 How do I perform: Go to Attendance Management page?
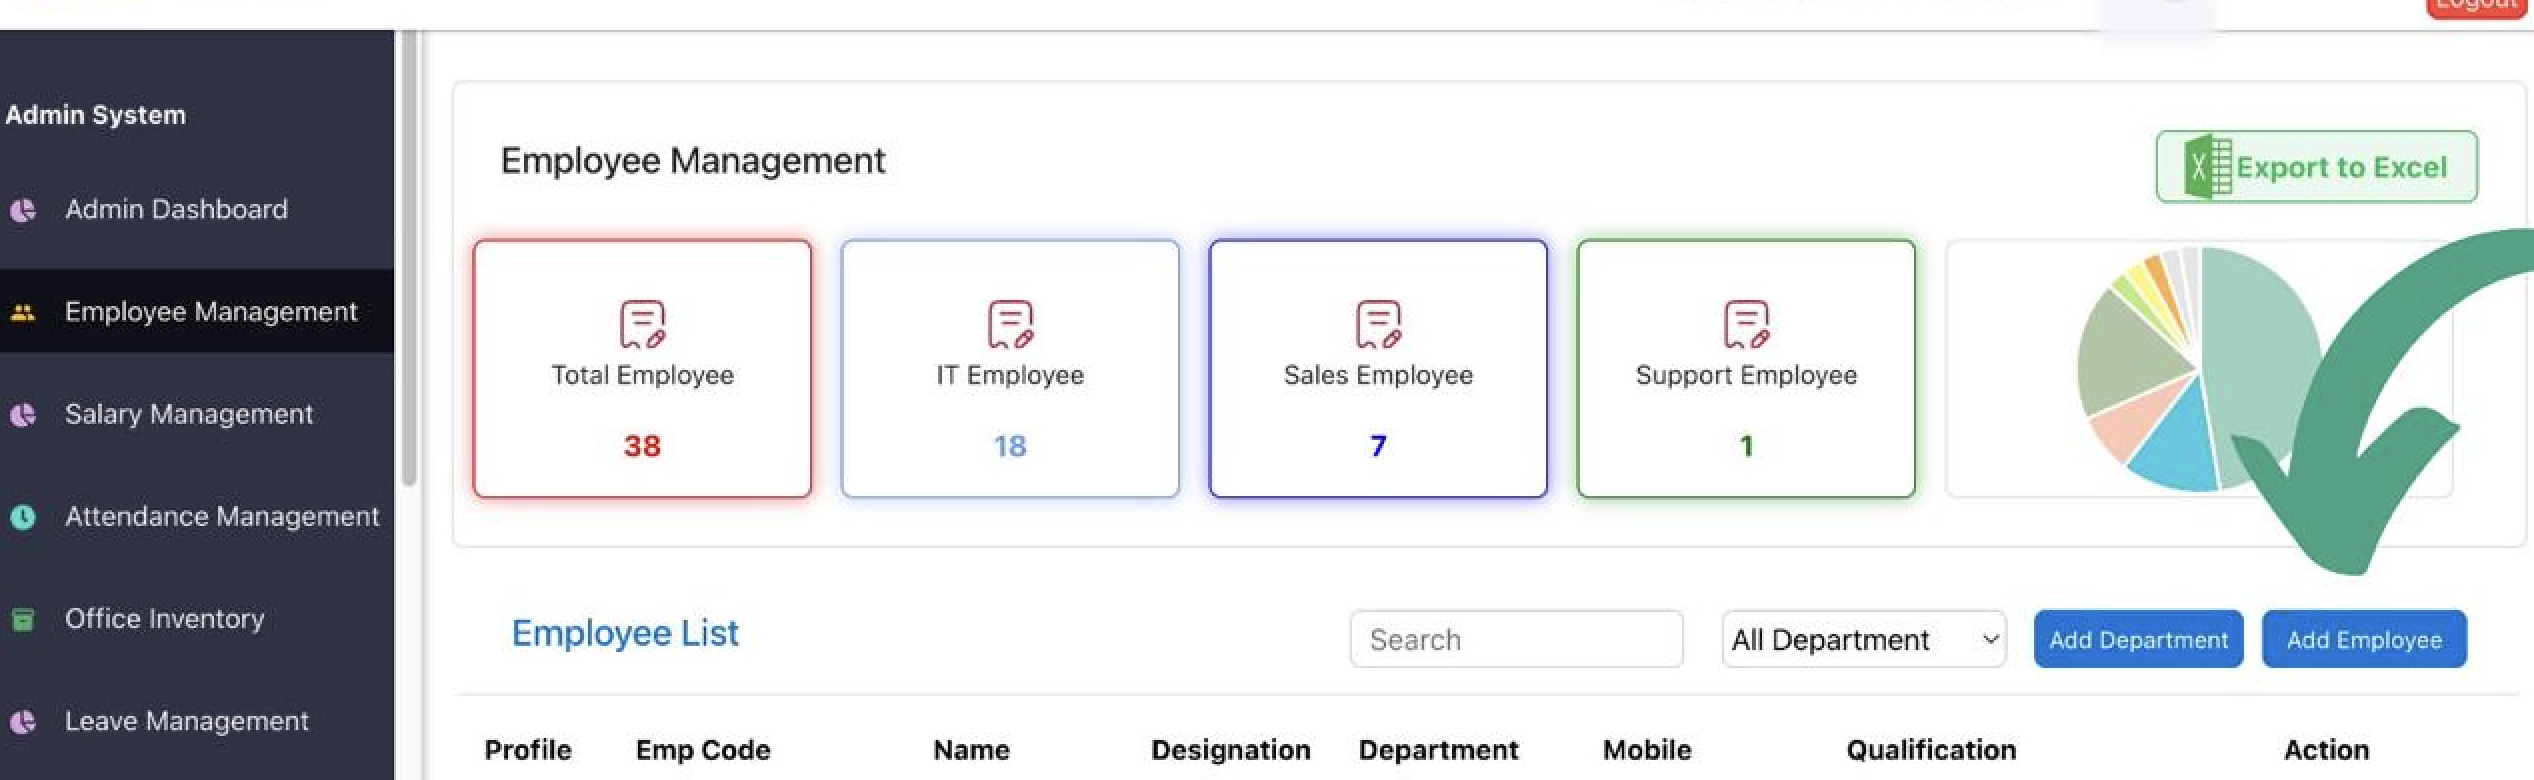click(x=221, y=517)
